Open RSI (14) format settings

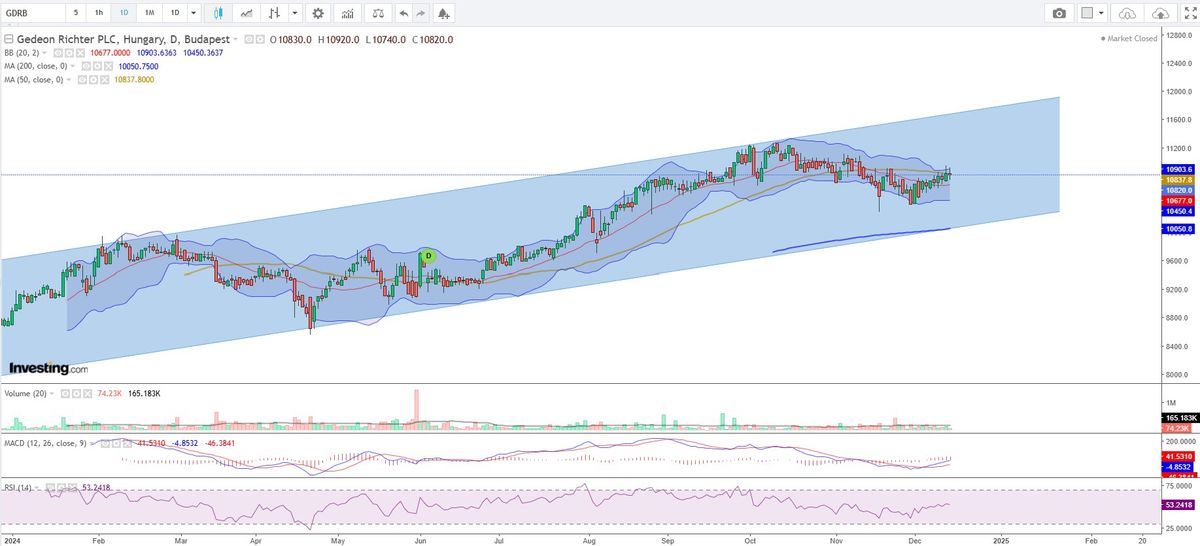tap(61, 488)
